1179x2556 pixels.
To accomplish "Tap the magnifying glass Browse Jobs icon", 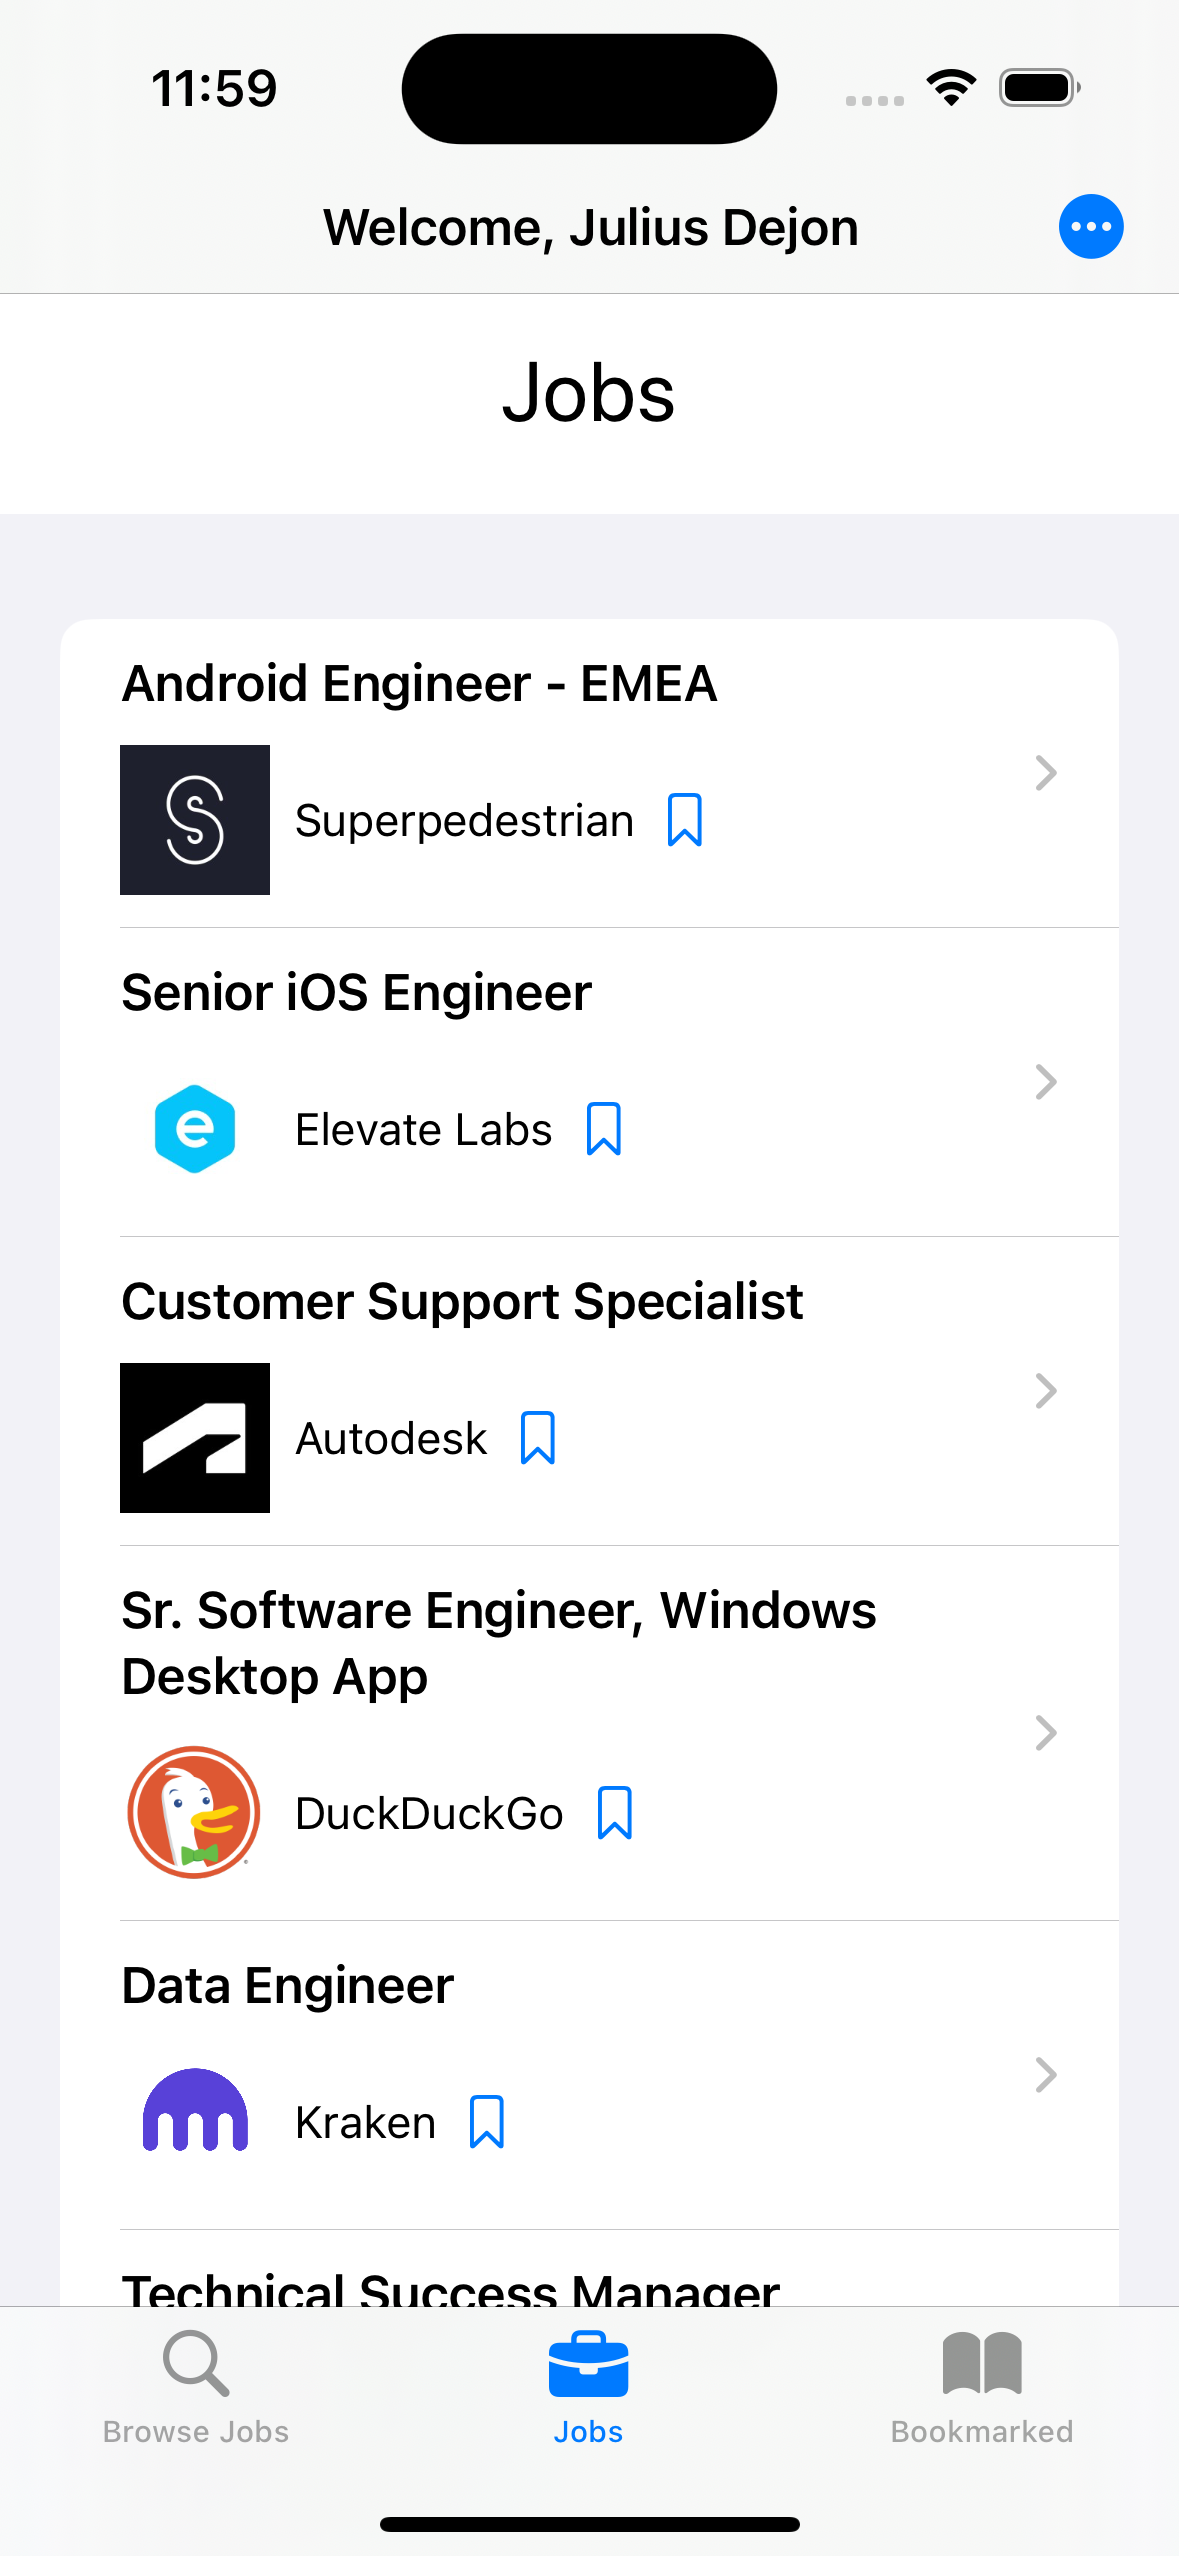I will click(196, 2365).
